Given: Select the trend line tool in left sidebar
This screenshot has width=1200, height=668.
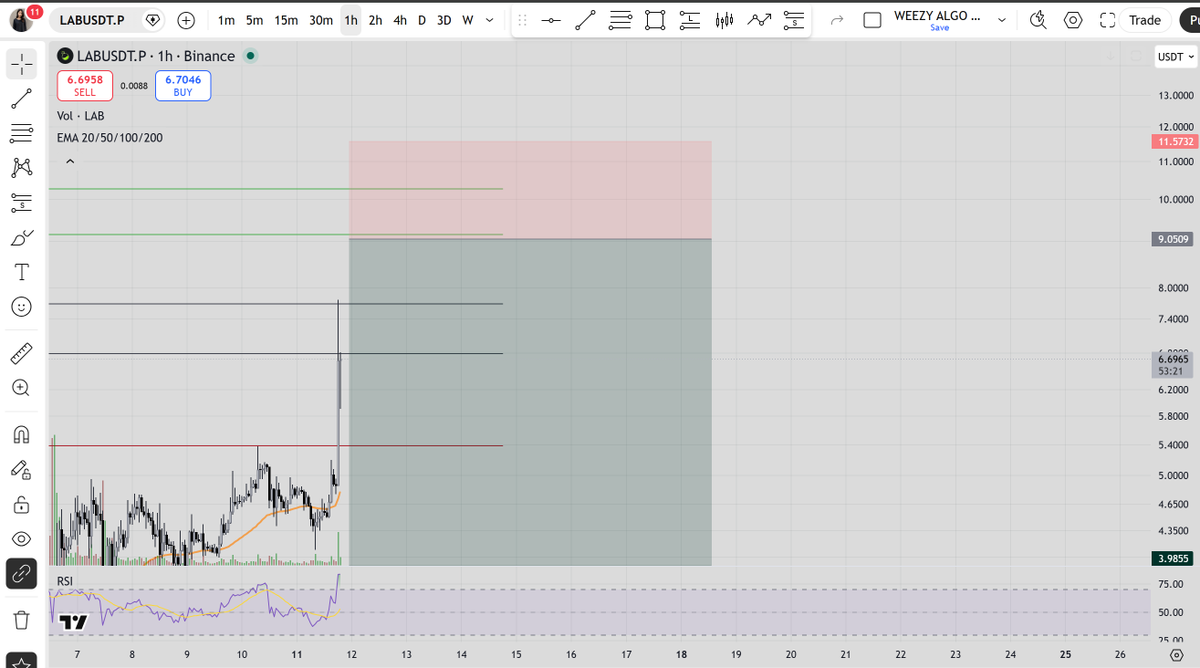Looking at the screenshot, I should 22,98.
